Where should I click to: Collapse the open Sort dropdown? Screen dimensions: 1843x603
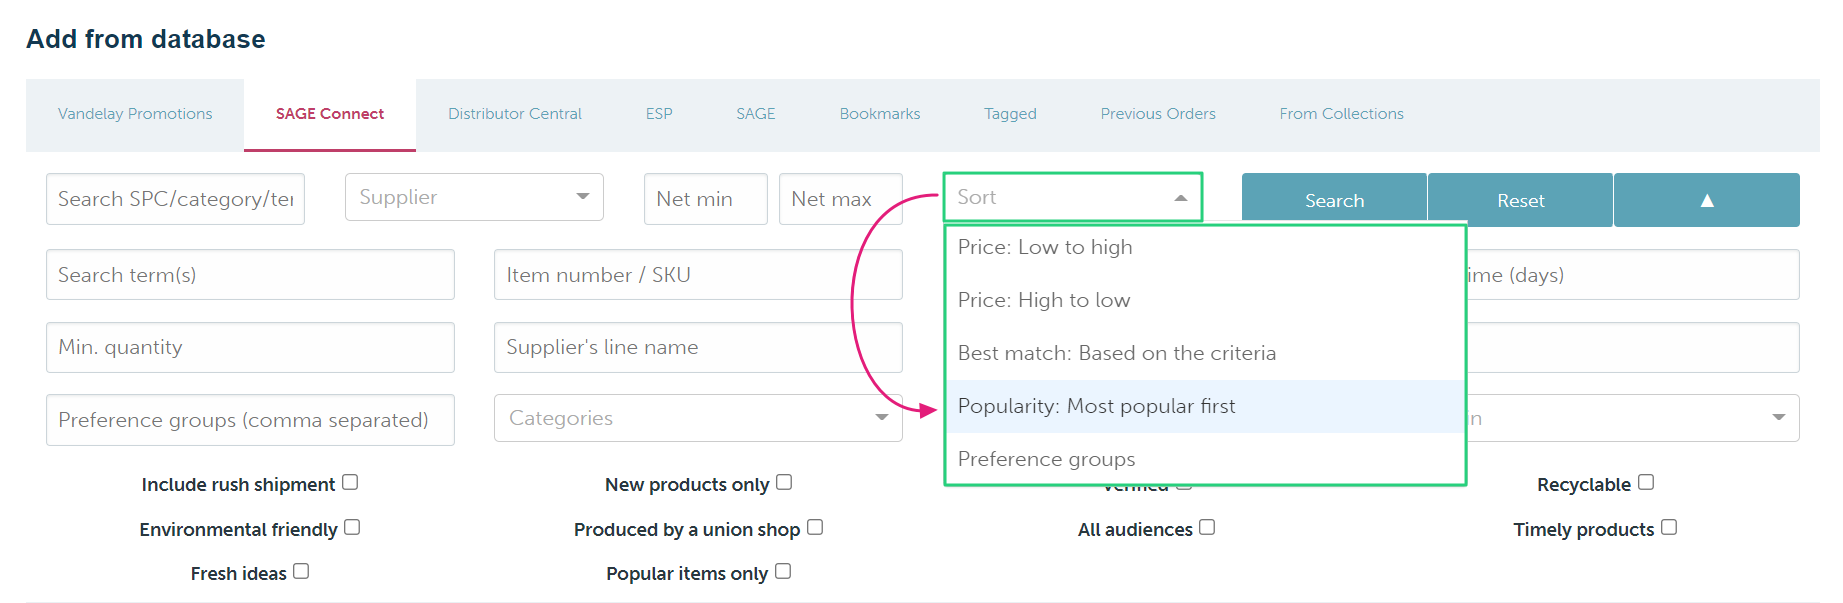1073,197
